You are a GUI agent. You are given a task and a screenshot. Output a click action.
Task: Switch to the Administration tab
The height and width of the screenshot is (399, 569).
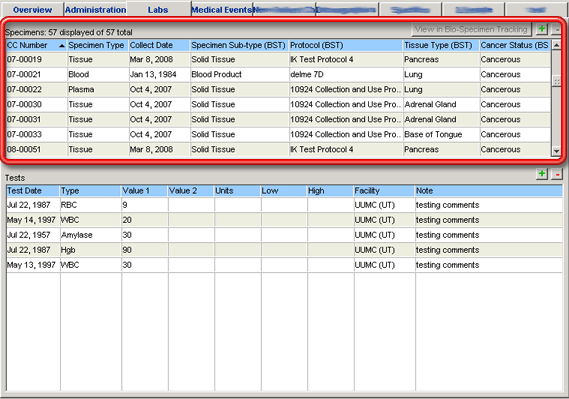point(95,10)
